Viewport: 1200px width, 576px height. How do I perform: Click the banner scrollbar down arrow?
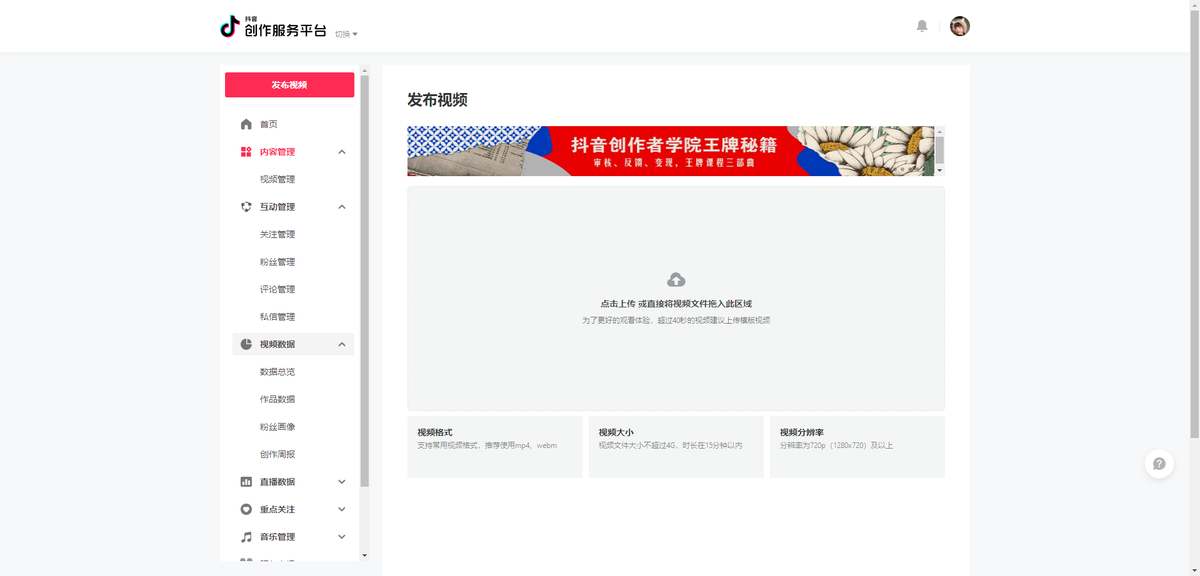pos(939,171)
